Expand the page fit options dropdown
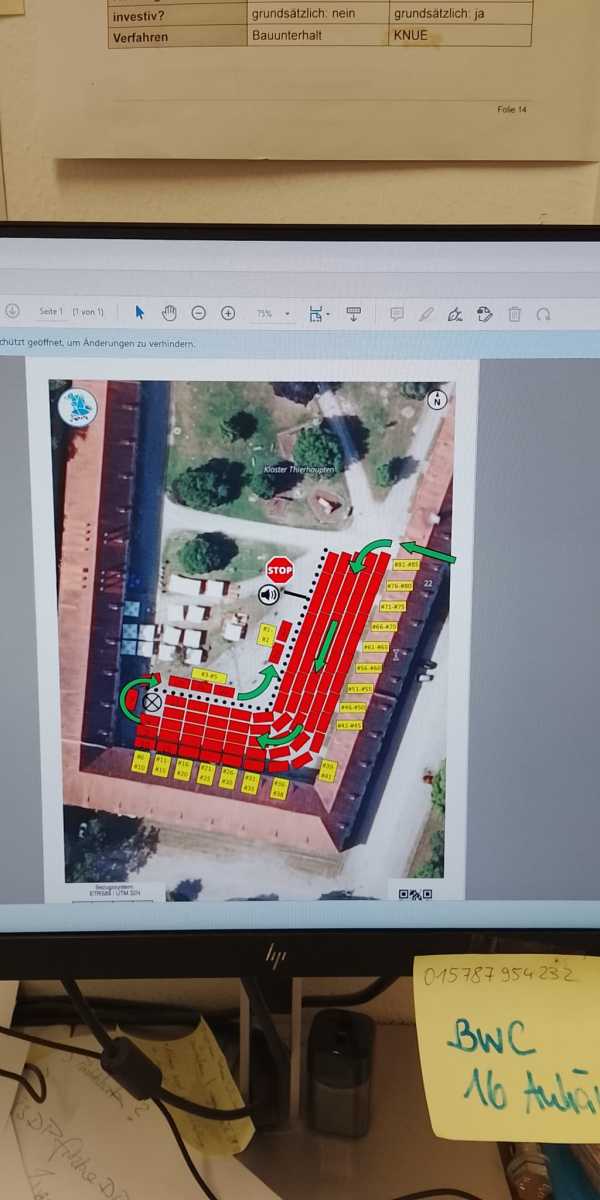Viewport: 600px width, 1200px height. point(320,314)
